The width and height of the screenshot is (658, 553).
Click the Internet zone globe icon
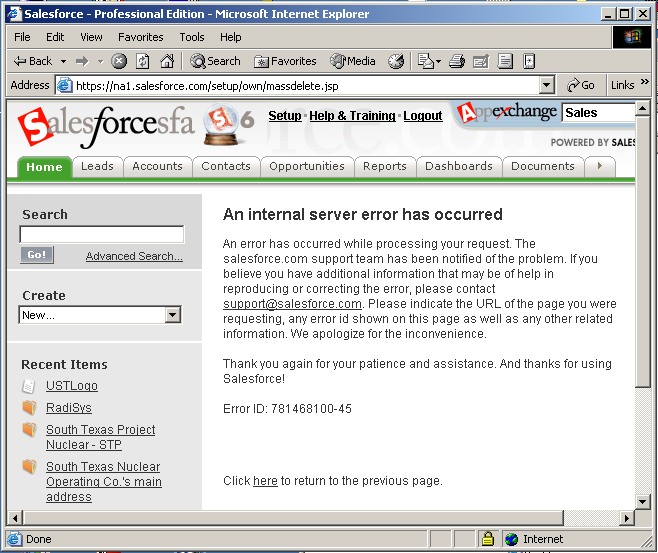511,539
